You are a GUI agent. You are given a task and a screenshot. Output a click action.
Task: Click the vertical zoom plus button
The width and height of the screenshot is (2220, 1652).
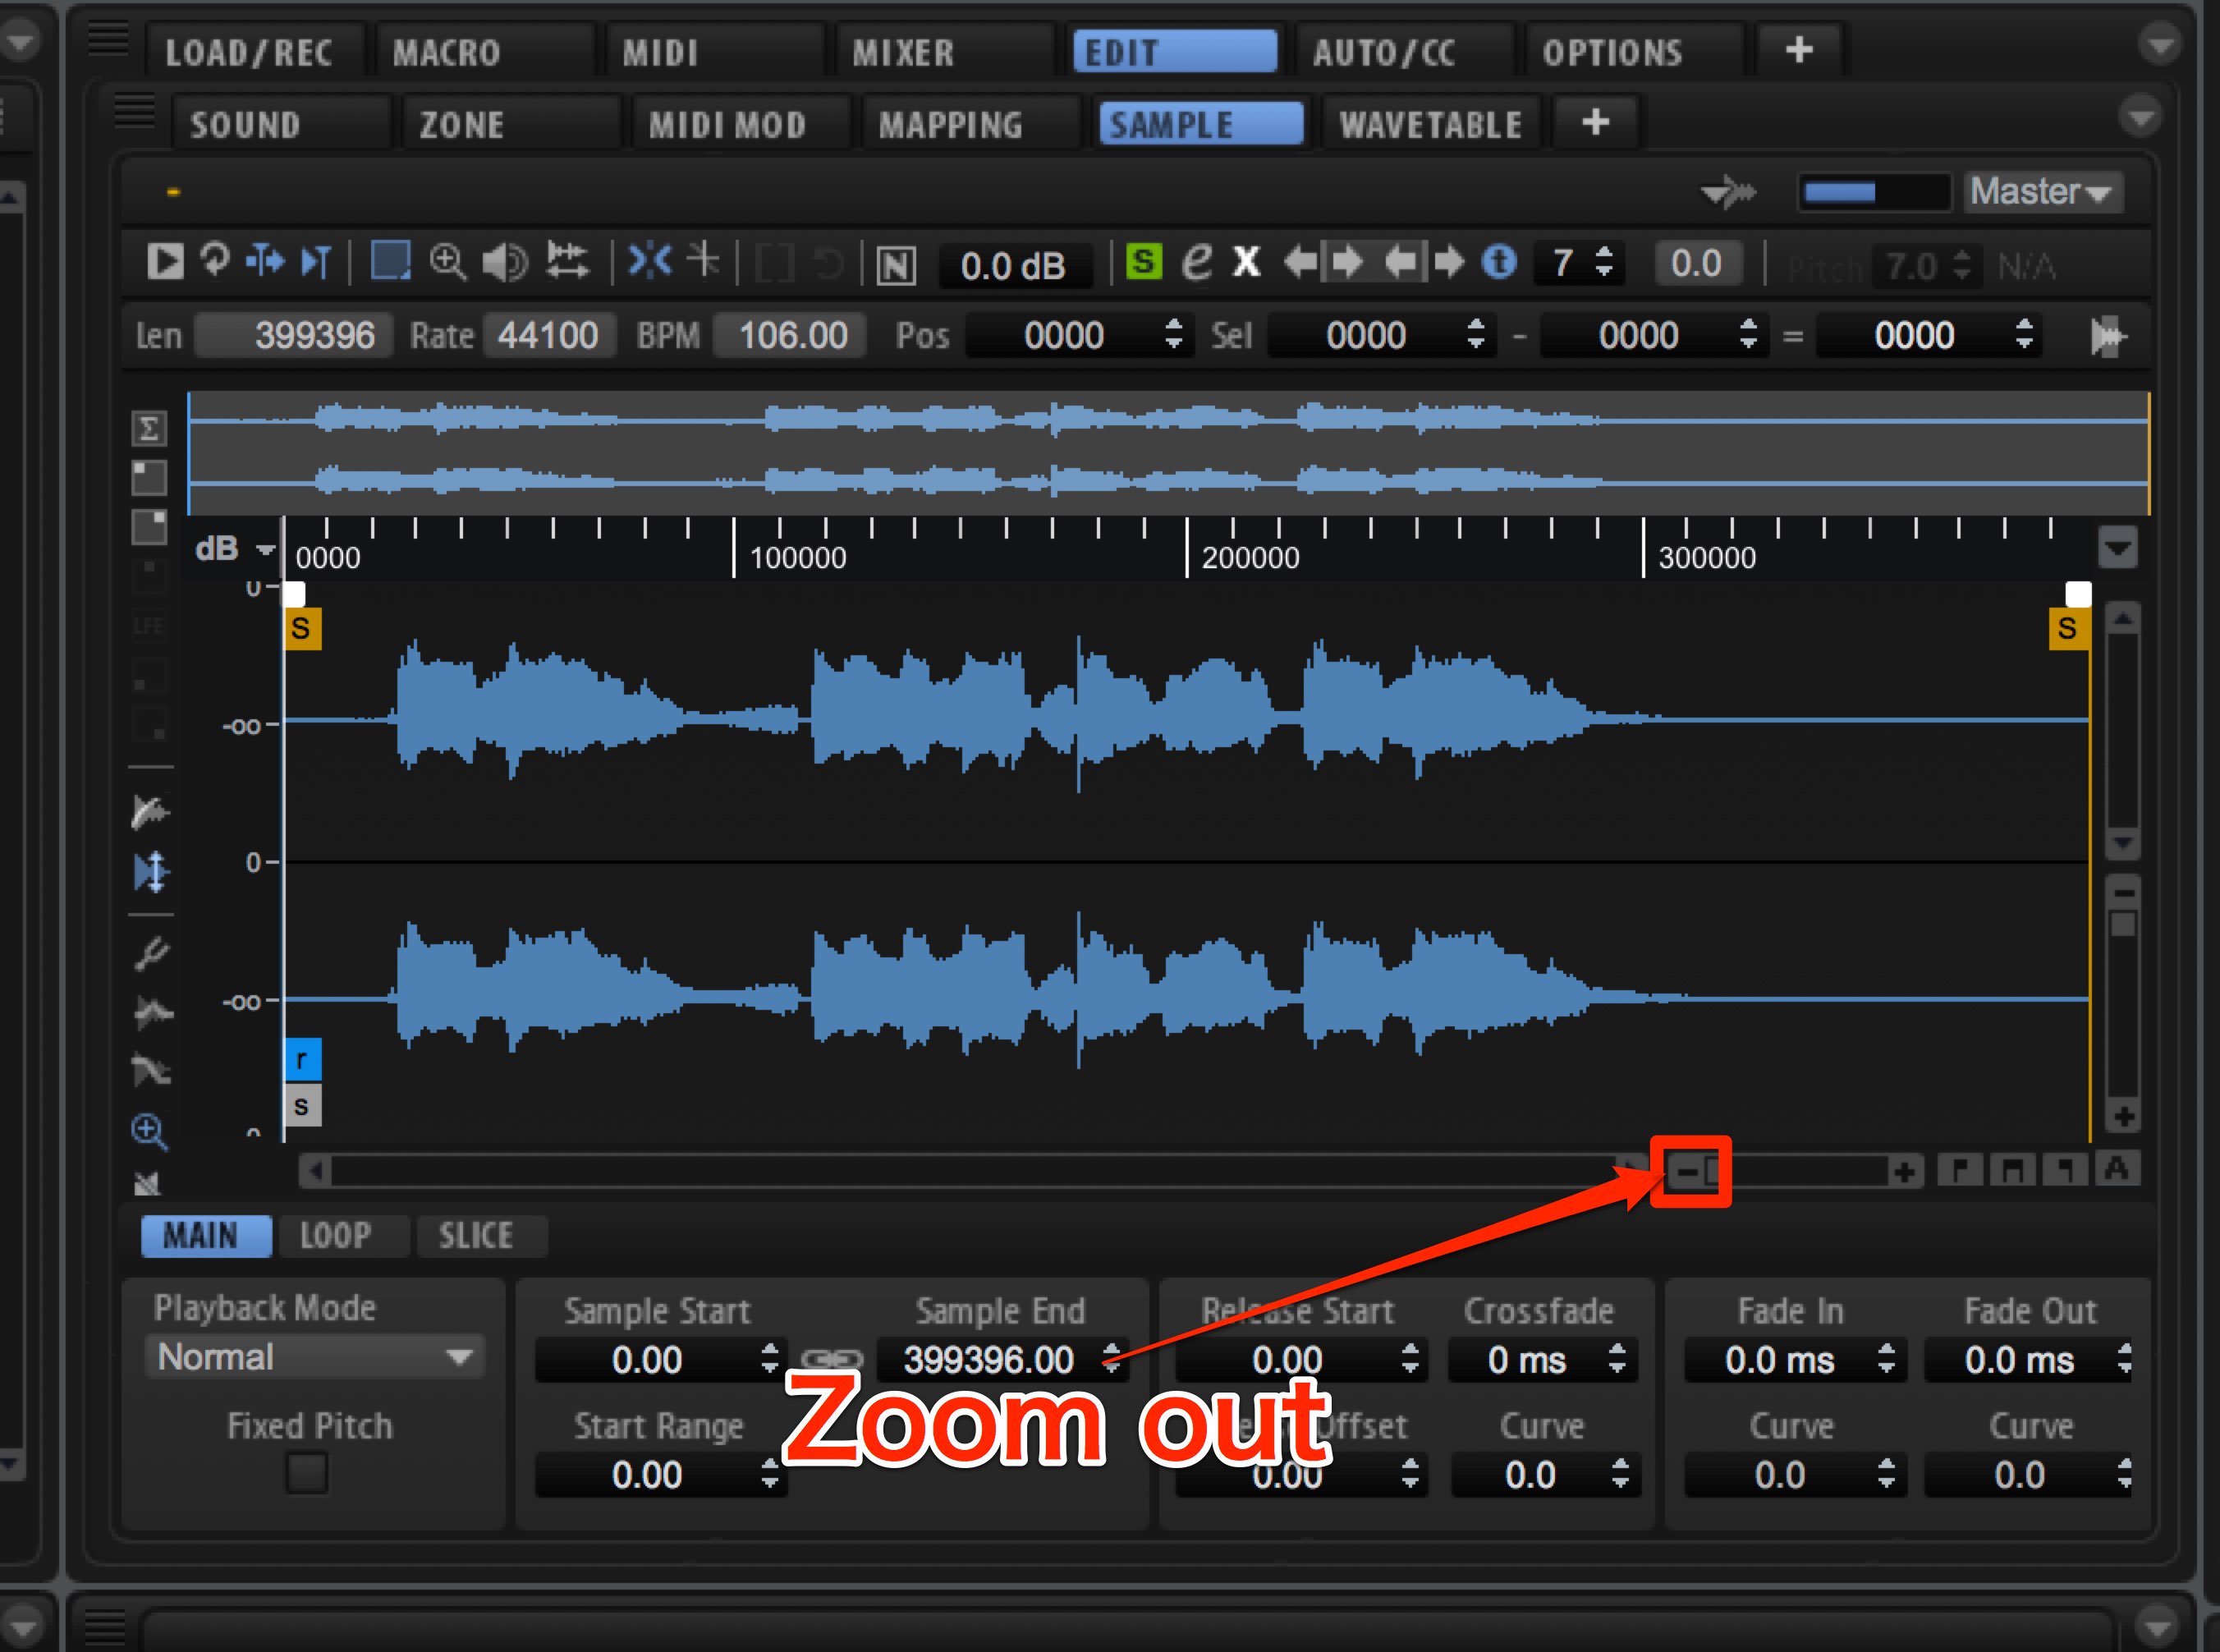point(2122,1117)
